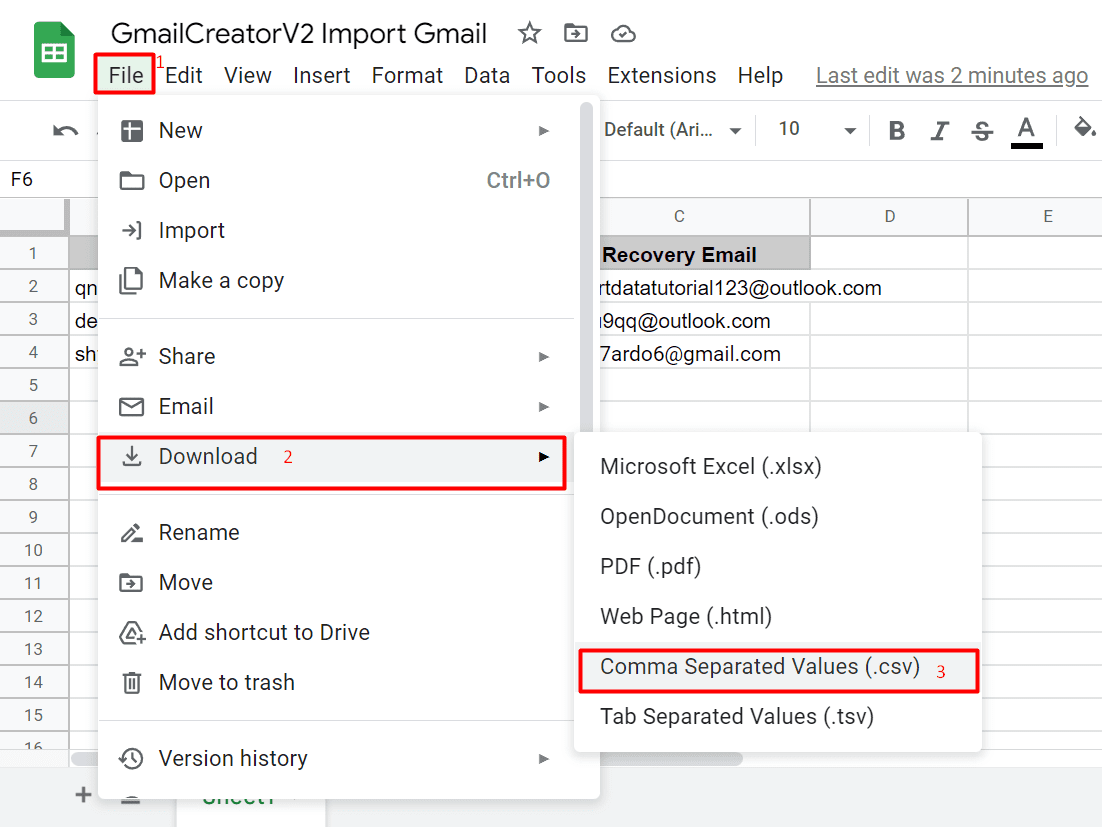Undo the last action
1102x827 pixels.
click(x=65, y=131)
